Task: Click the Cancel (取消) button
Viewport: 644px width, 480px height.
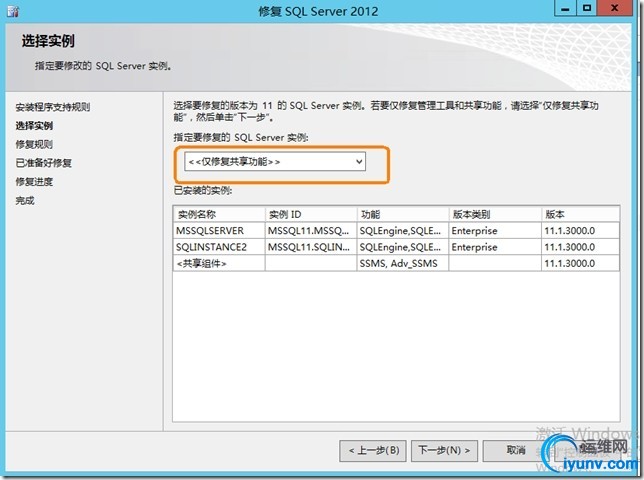Action: click(516, 450)
